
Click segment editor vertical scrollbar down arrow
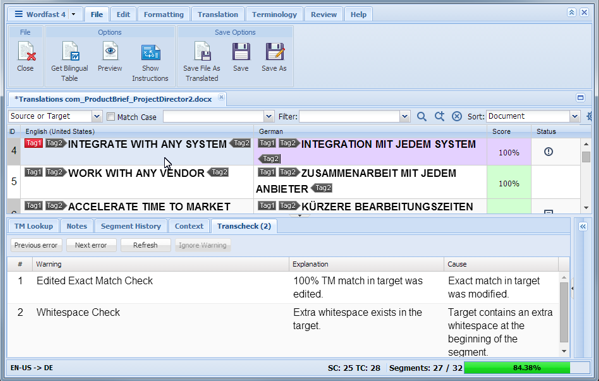586,208
